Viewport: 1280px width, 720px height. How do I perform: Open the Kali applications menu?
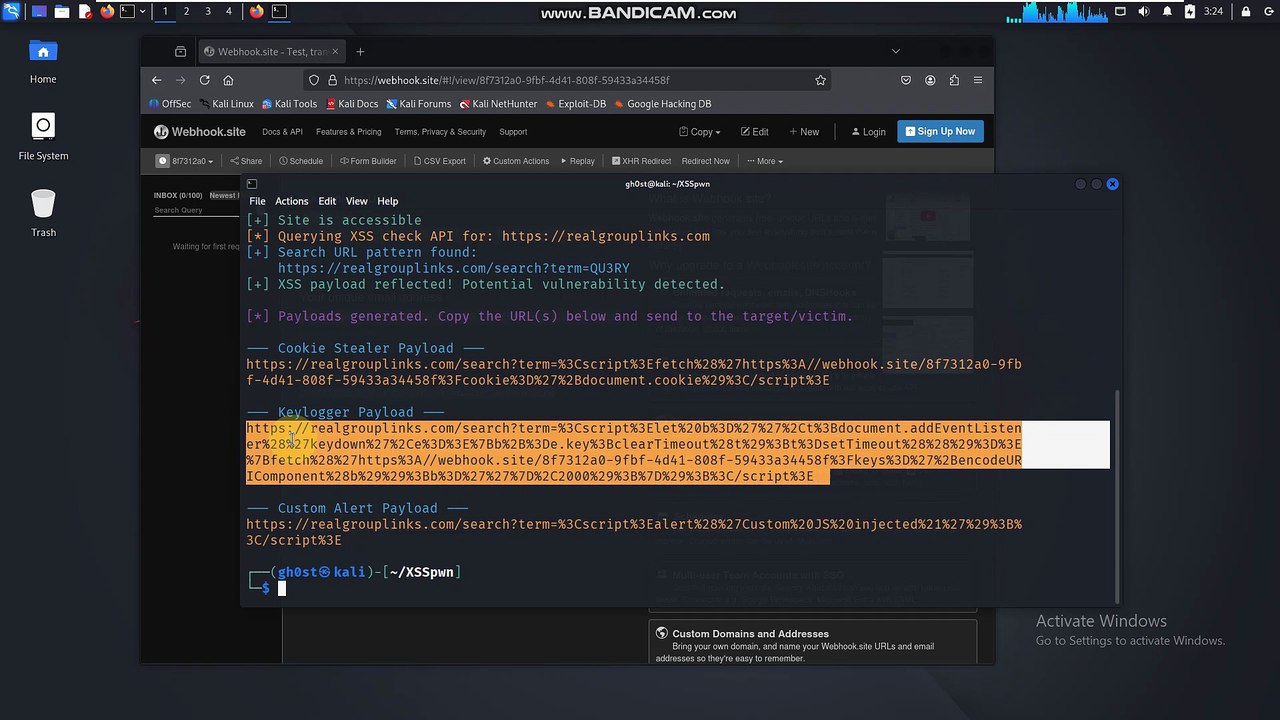(x=12, y=12)
